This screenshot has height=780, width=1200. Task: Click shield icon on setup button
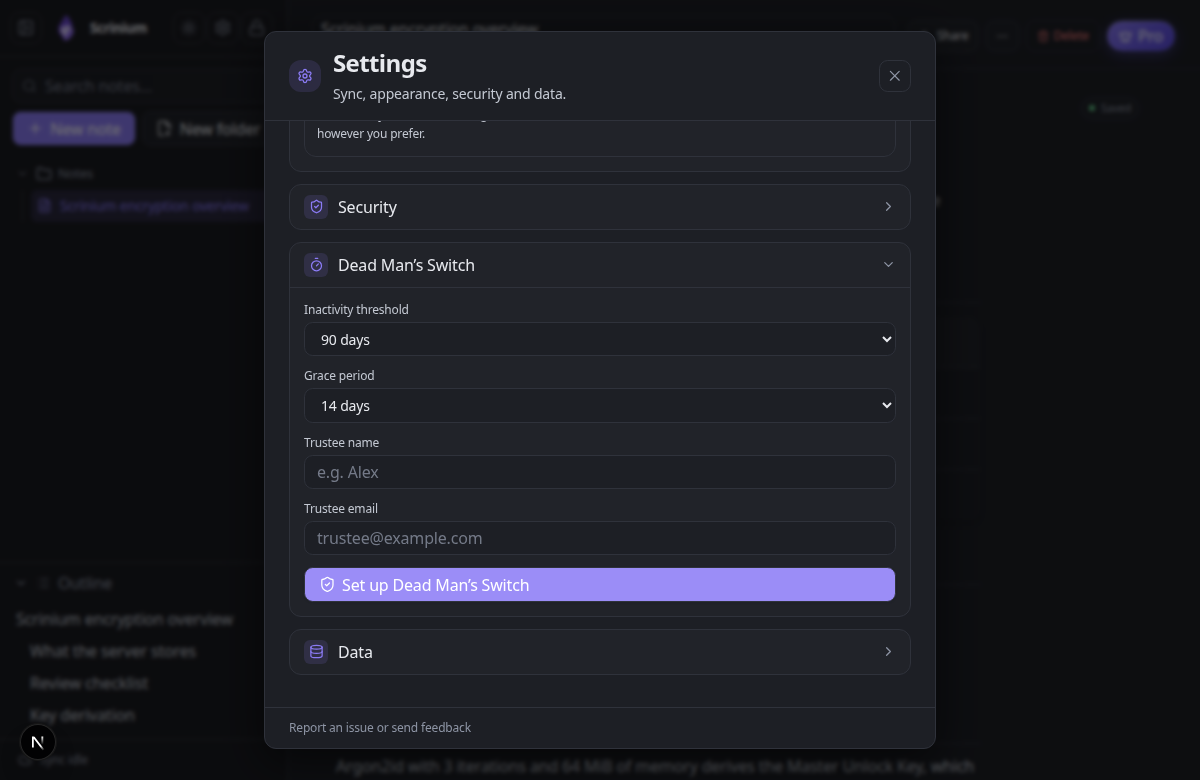click(x=327, y=585)
